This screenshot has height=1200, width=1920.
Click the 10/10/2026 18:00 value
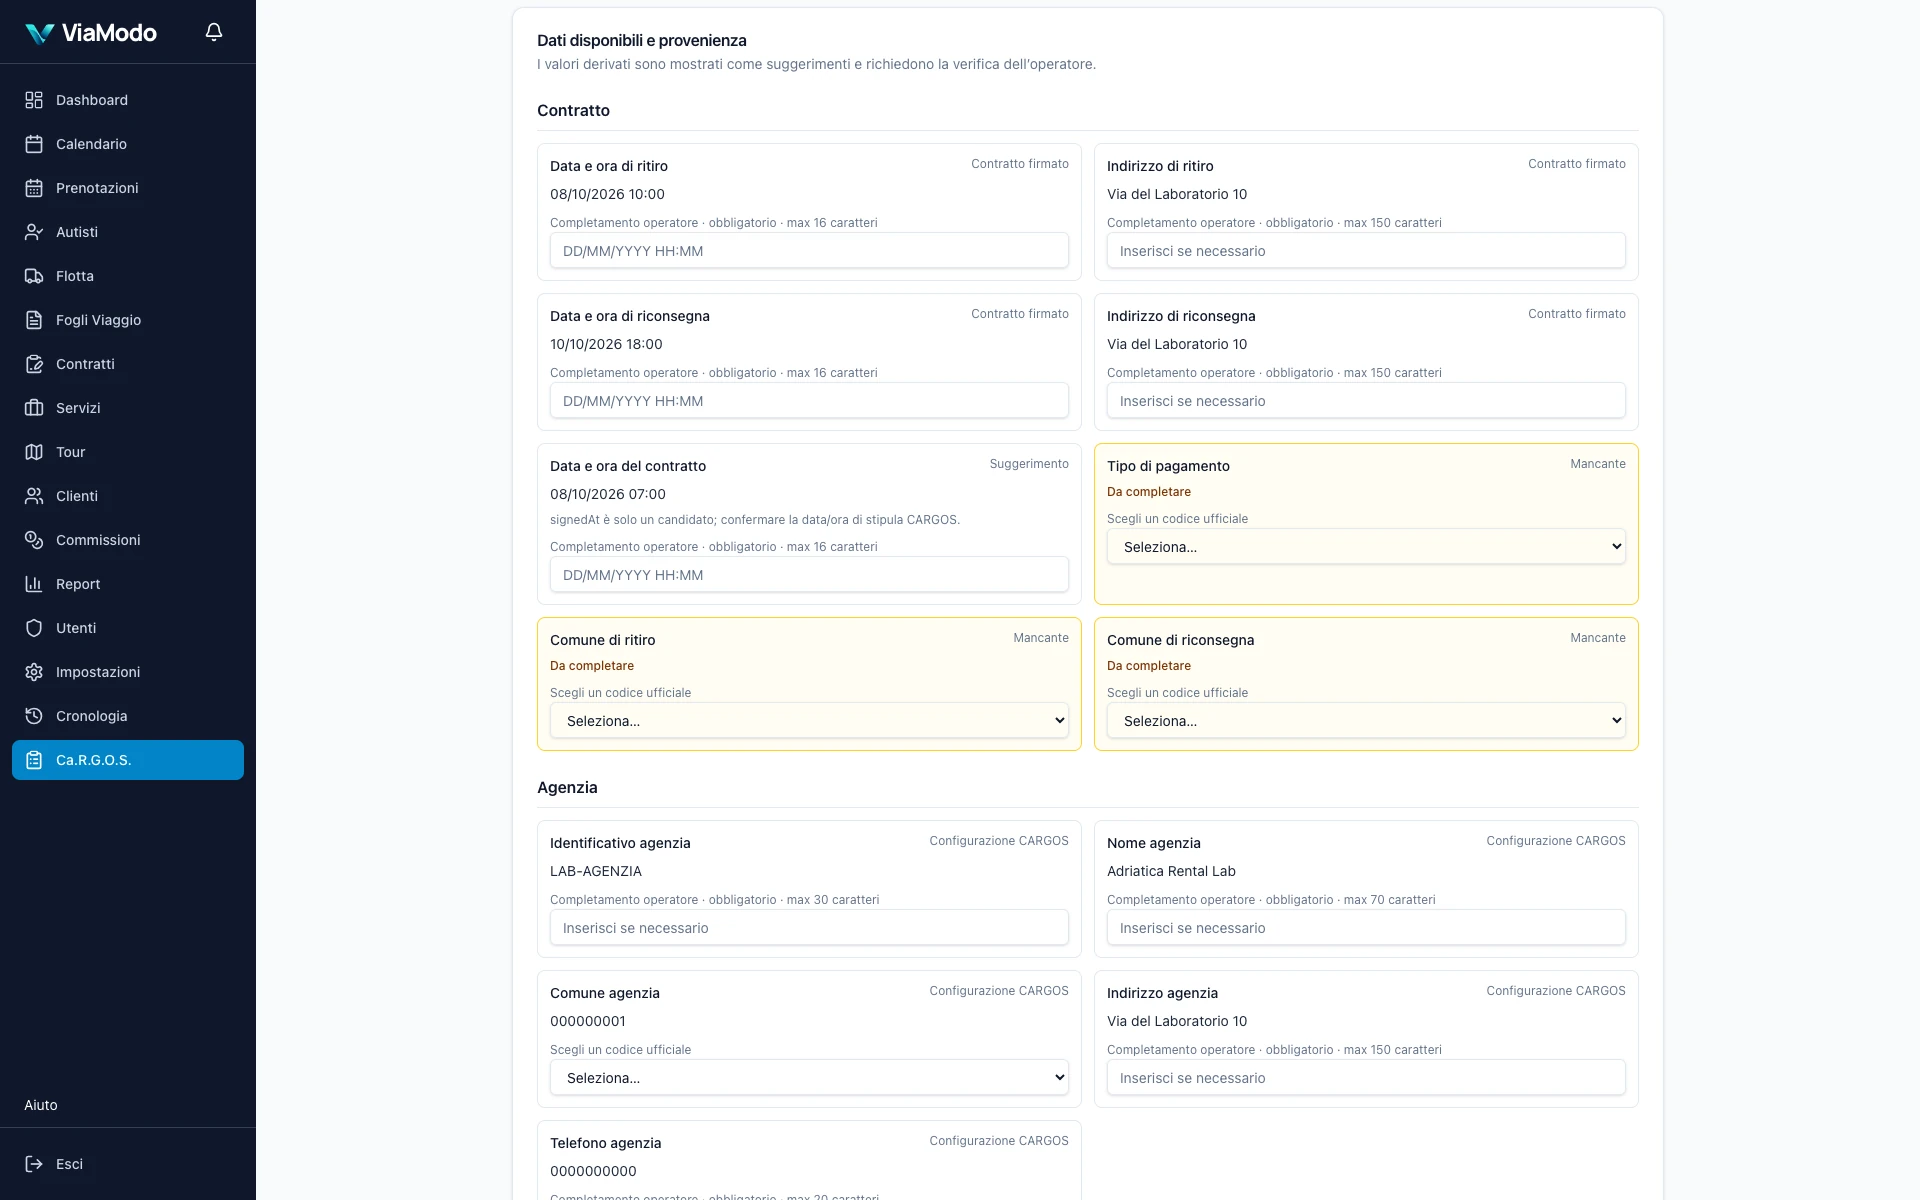pyautogui.click(x=606, y=344)
